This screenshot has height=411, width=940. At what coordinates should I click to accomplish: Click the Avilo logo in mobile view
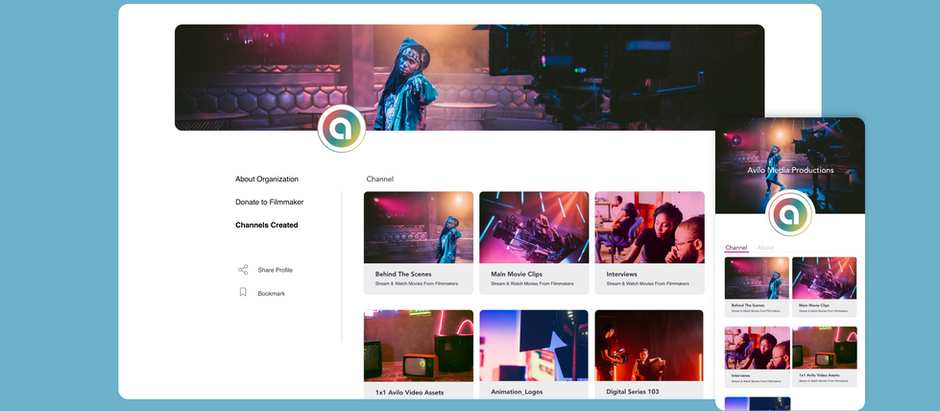(790, 213)
